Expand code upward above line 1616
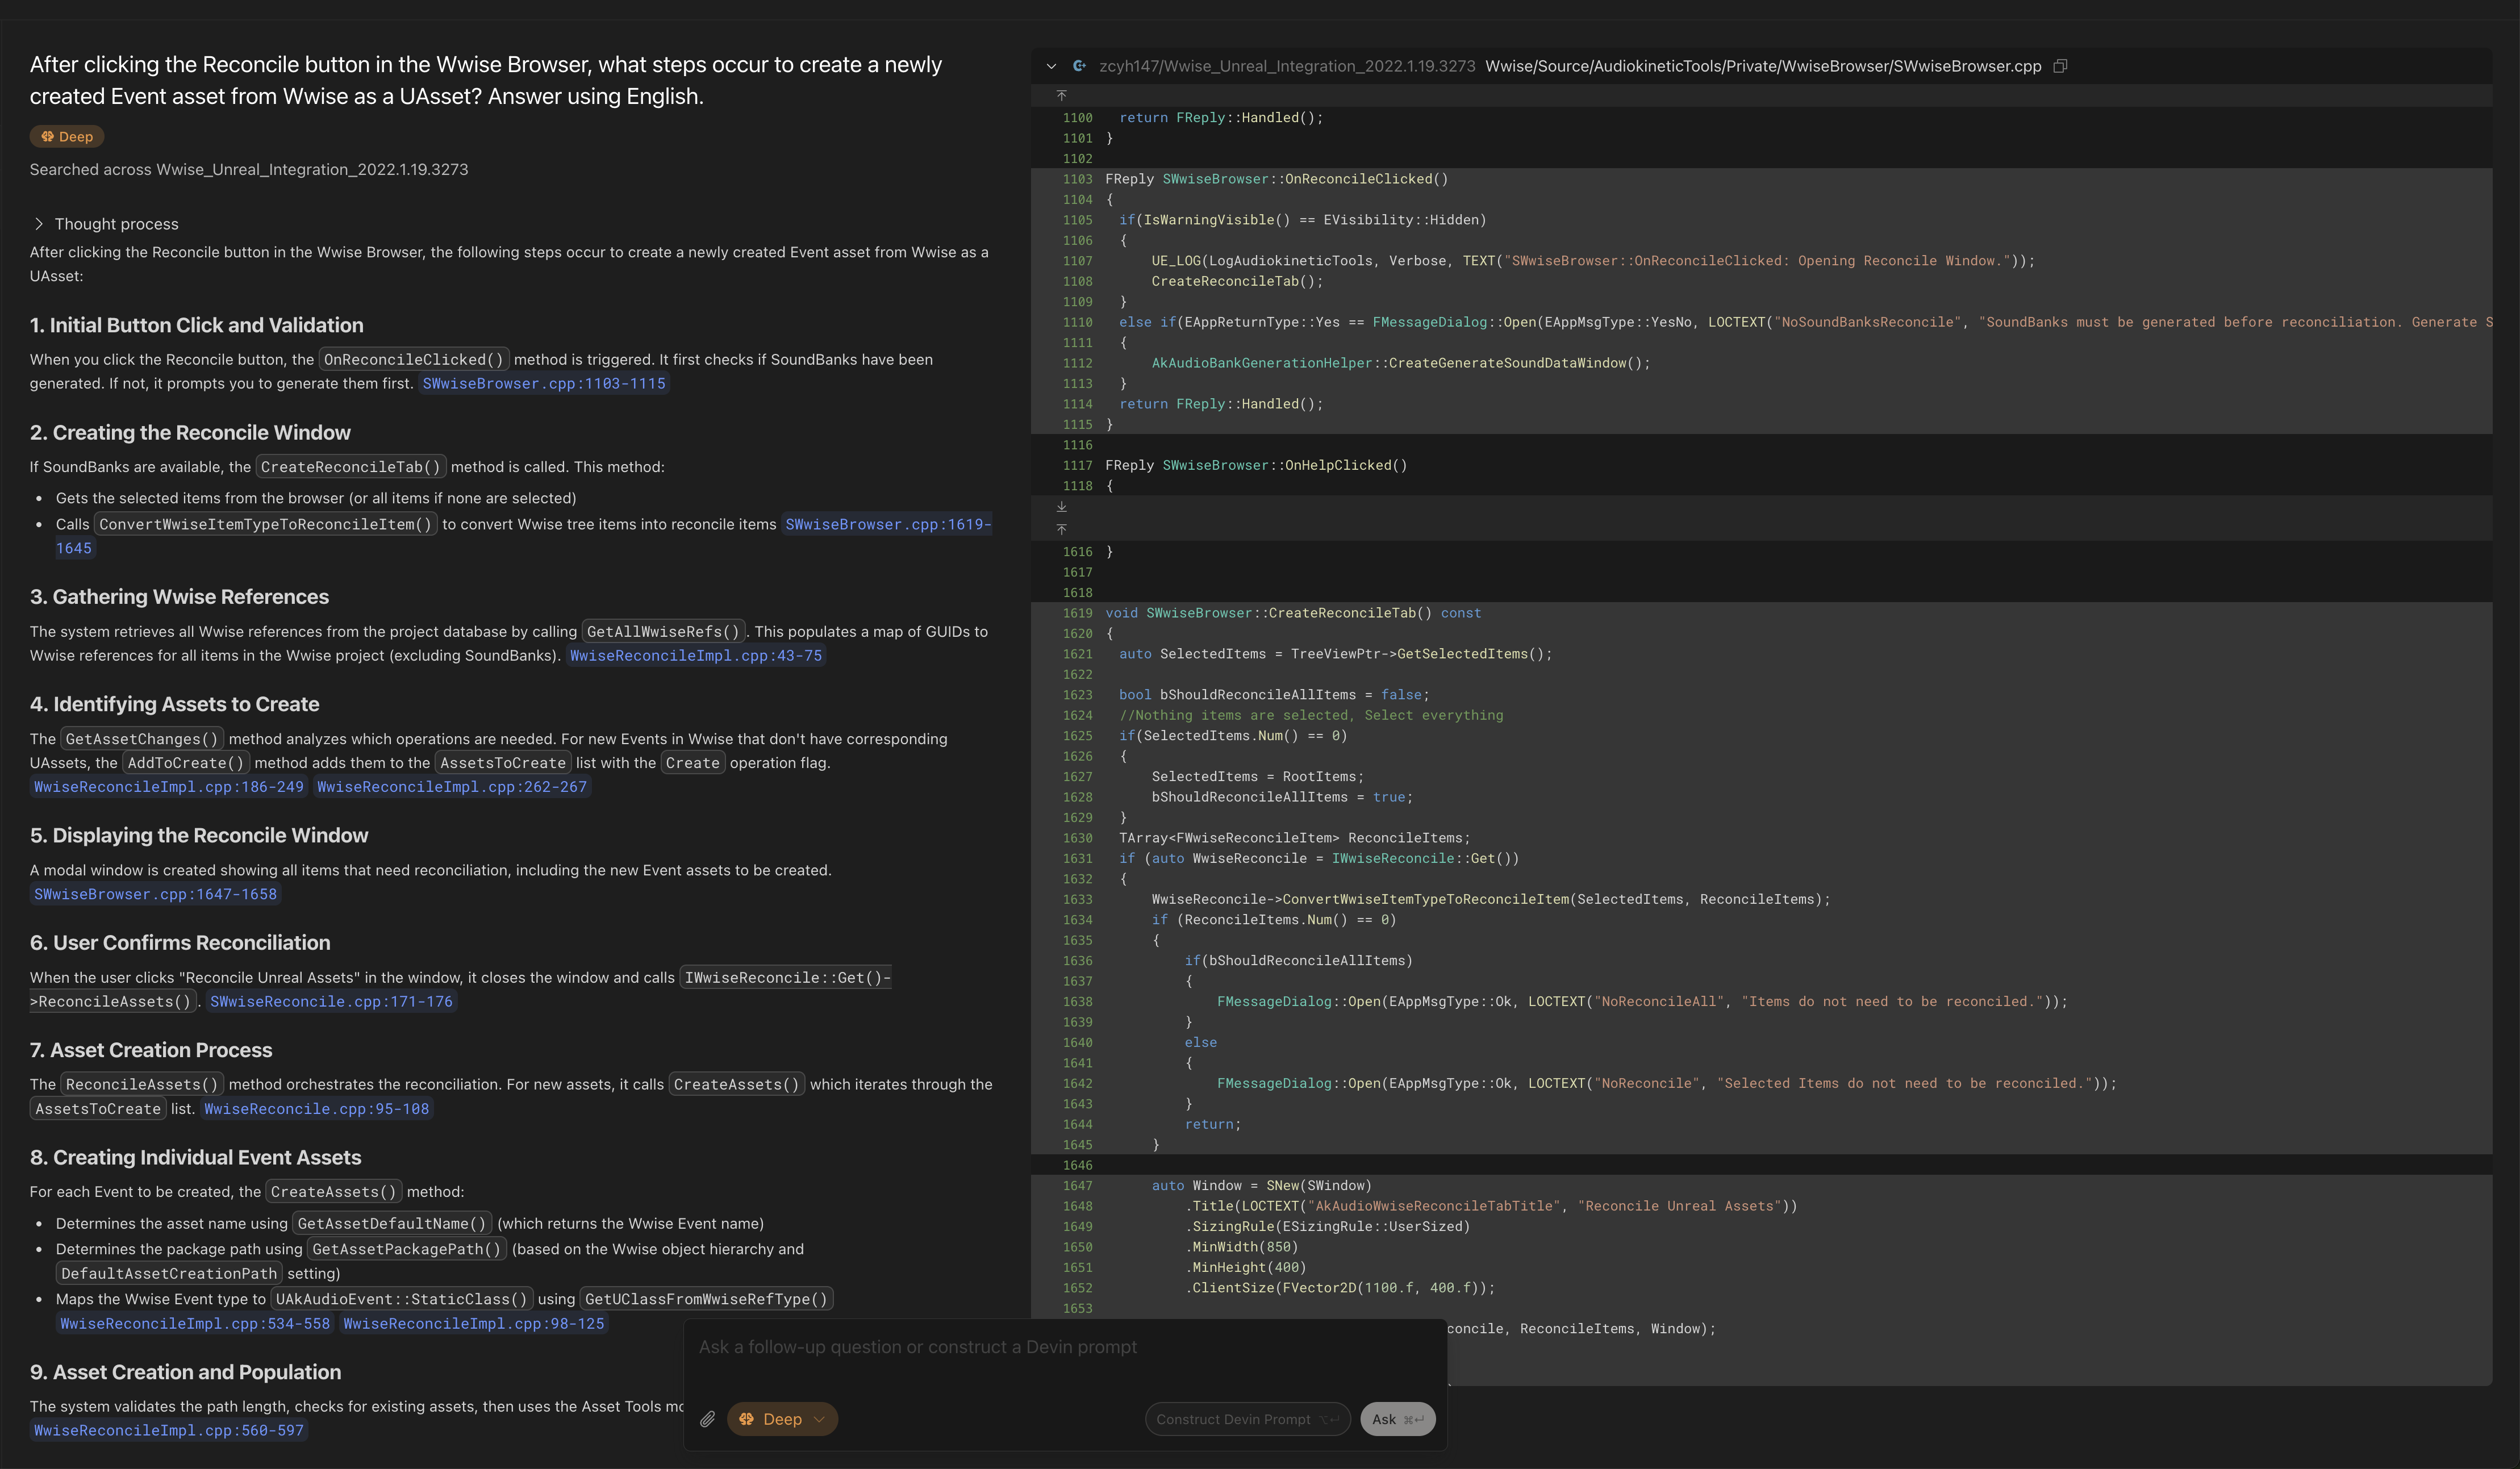 pos(1061,529)
